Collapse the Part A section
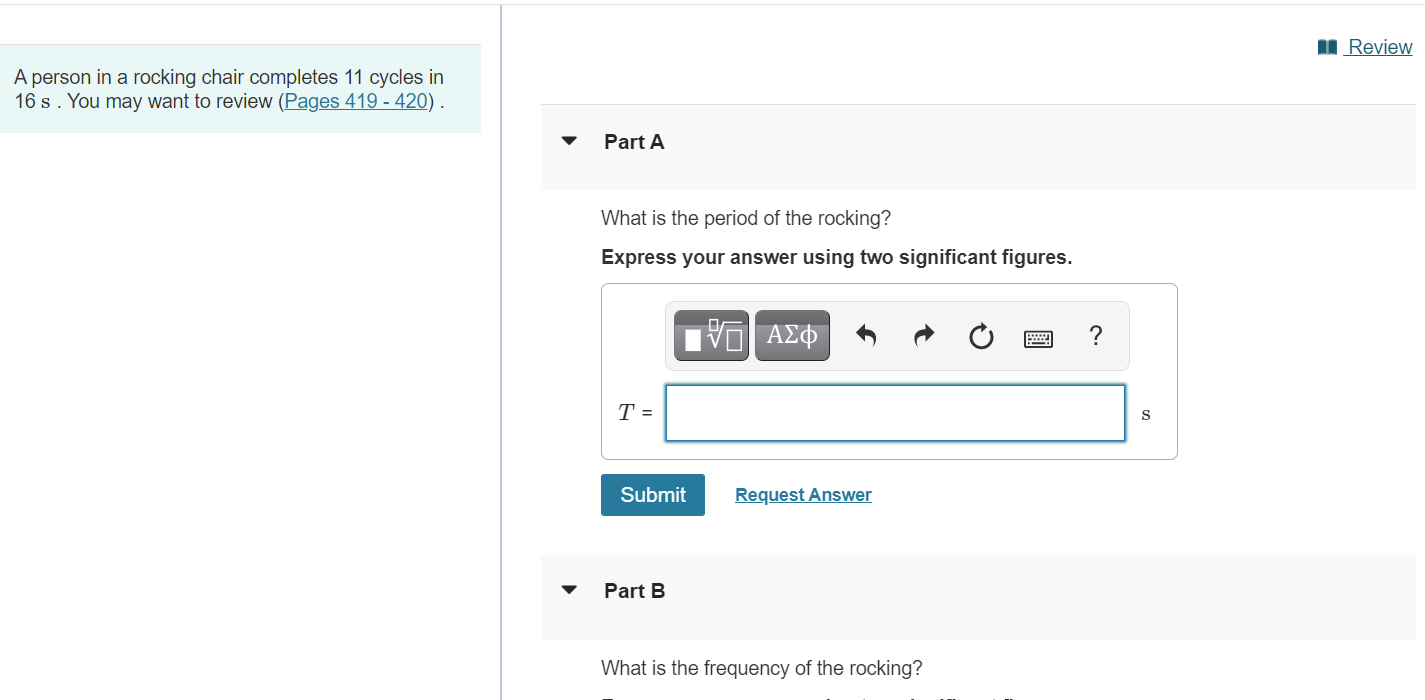The width and height of the screenshot is (1425, 700). pyautogui.click(x=569, y=142)
